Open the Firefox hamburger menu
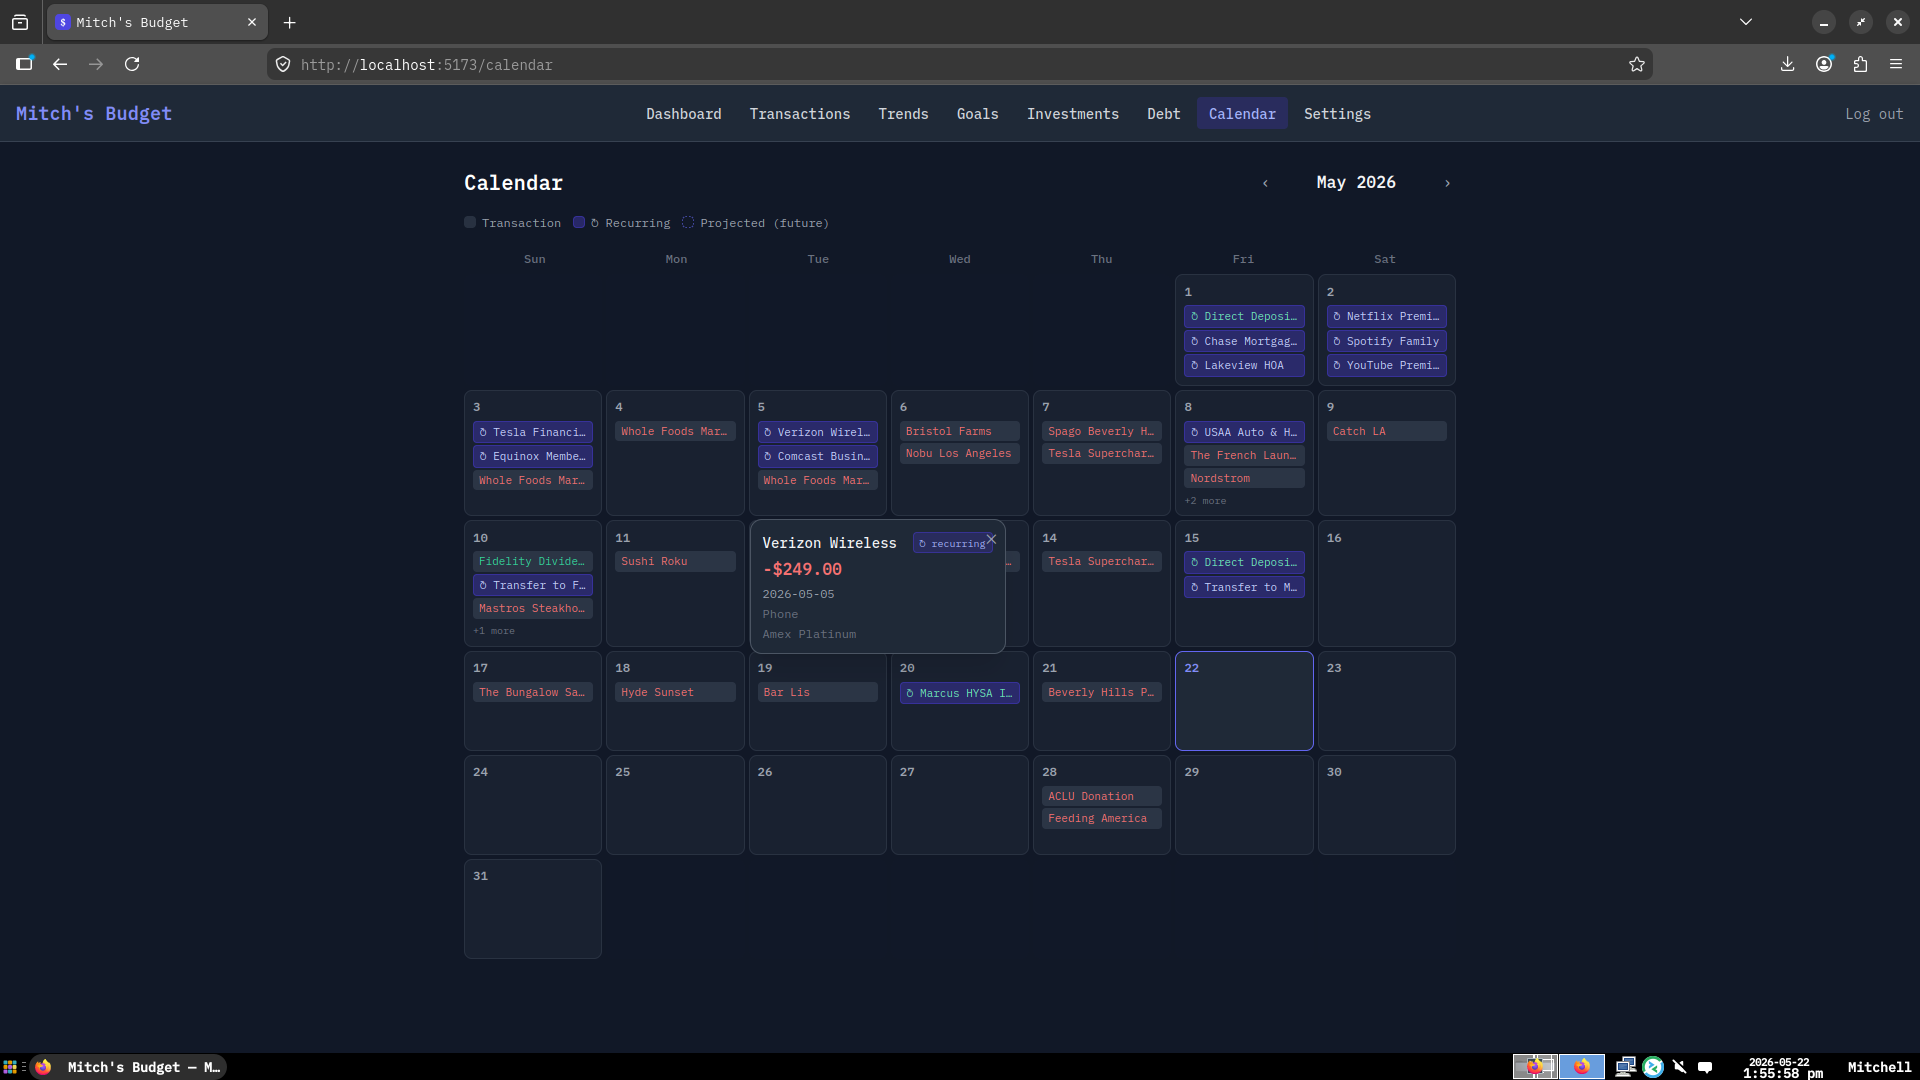The image size is (1920, 1080). point(1896,64)
